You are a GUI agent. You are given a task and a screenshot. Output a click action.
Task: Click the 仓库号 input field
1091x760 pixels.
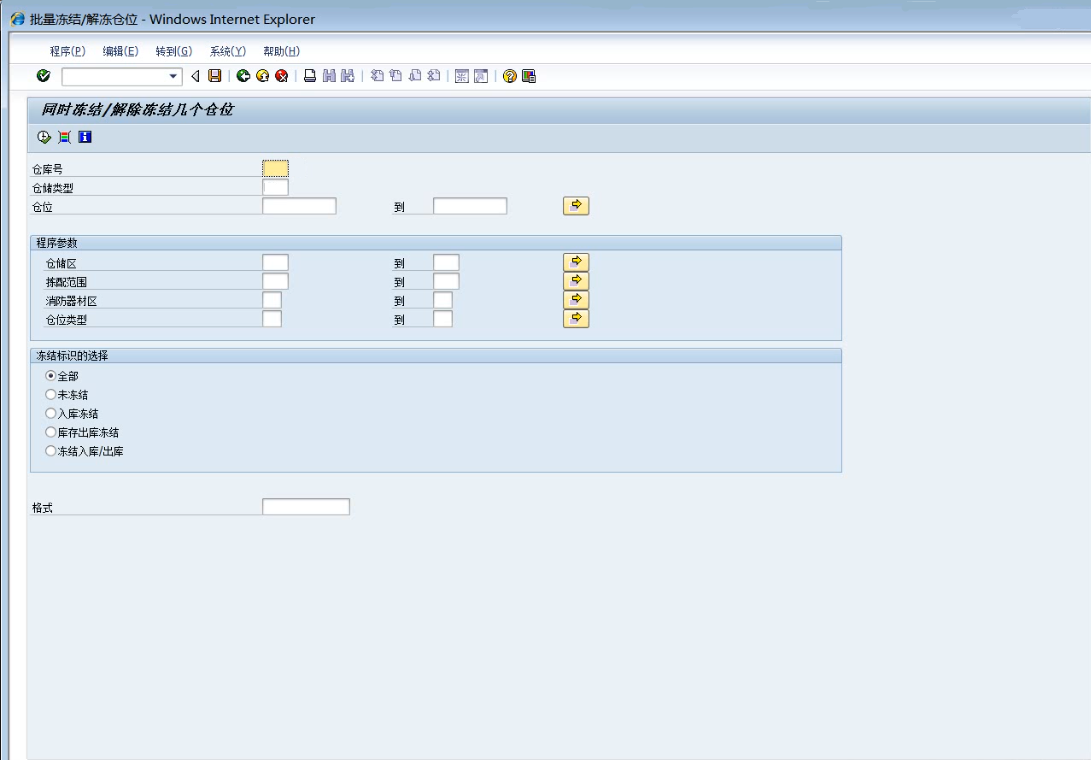point(275,169)
